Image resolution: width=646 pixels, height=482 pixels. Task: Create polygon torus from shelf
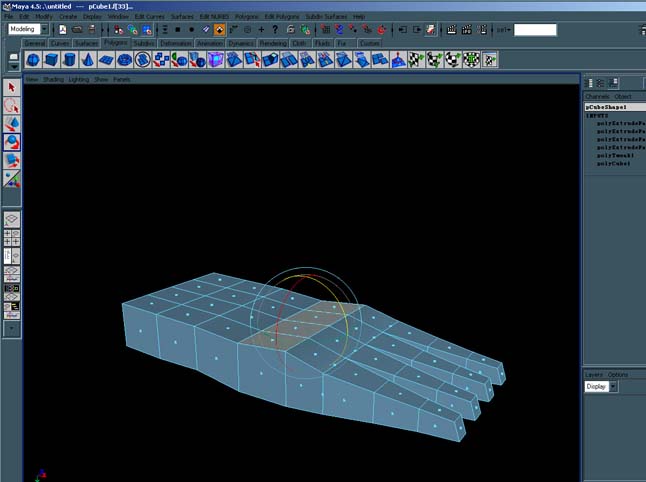(x=124, y=60)
